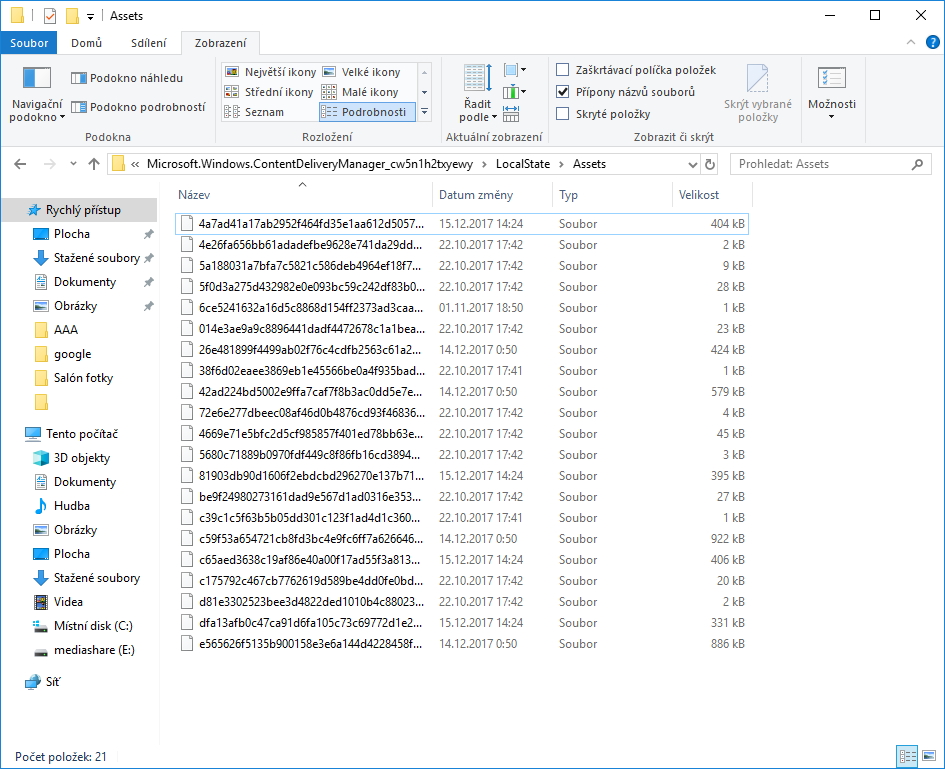This screenshot has height=769, width=945.
Task: Select Největší ikony layout
Action: click(270, 72)
